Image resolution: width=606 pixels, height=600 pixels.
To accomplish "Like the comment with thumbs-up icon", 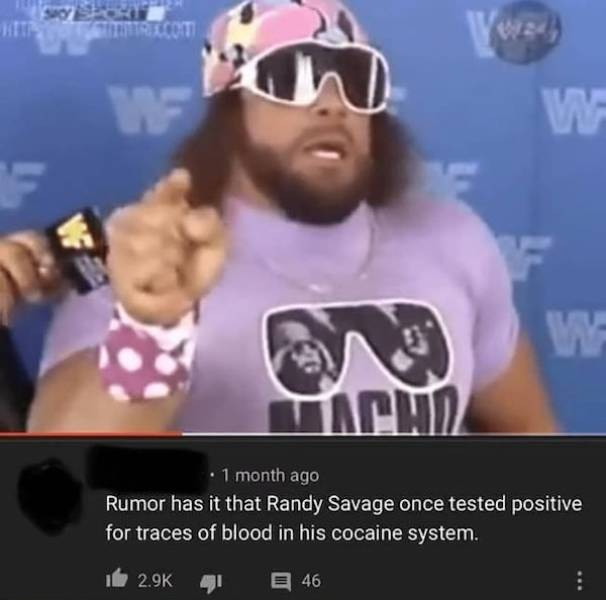I will click(x=117, y=579).
